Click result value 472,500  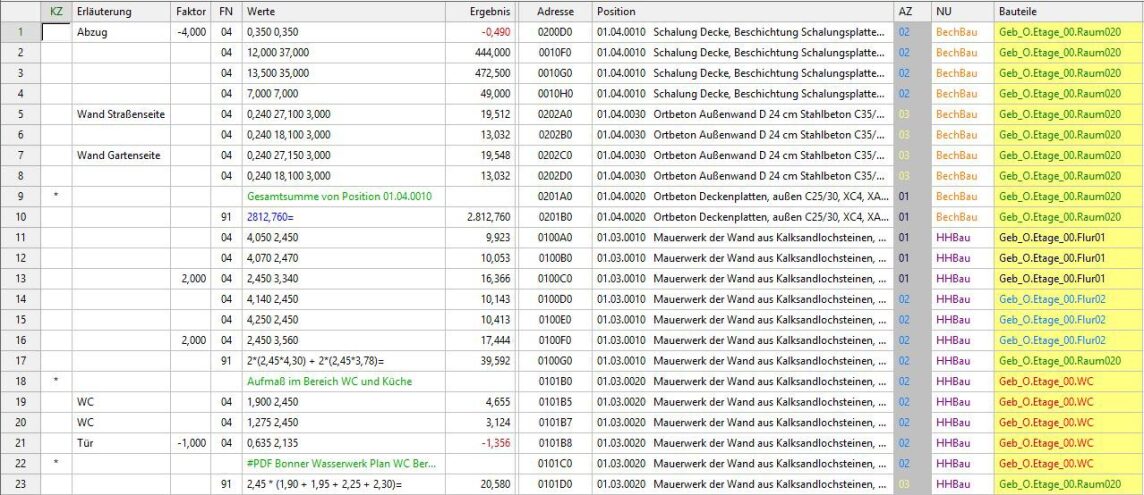tap(480, 73)
